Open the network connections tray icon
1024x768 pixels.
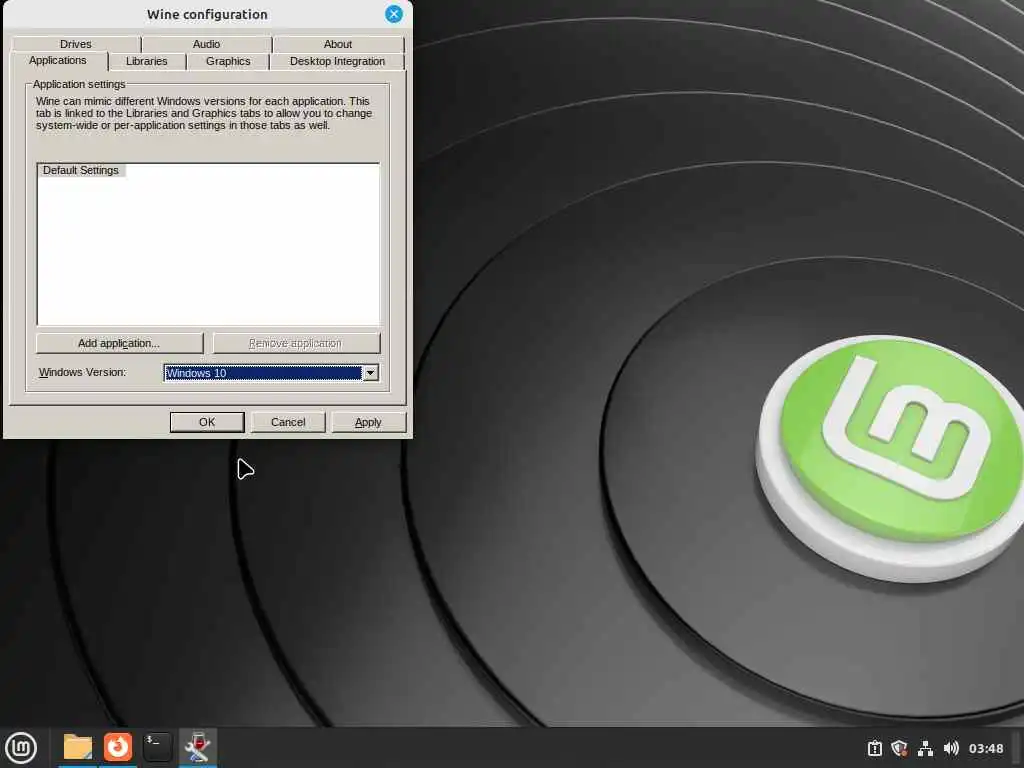pos(925,748)
